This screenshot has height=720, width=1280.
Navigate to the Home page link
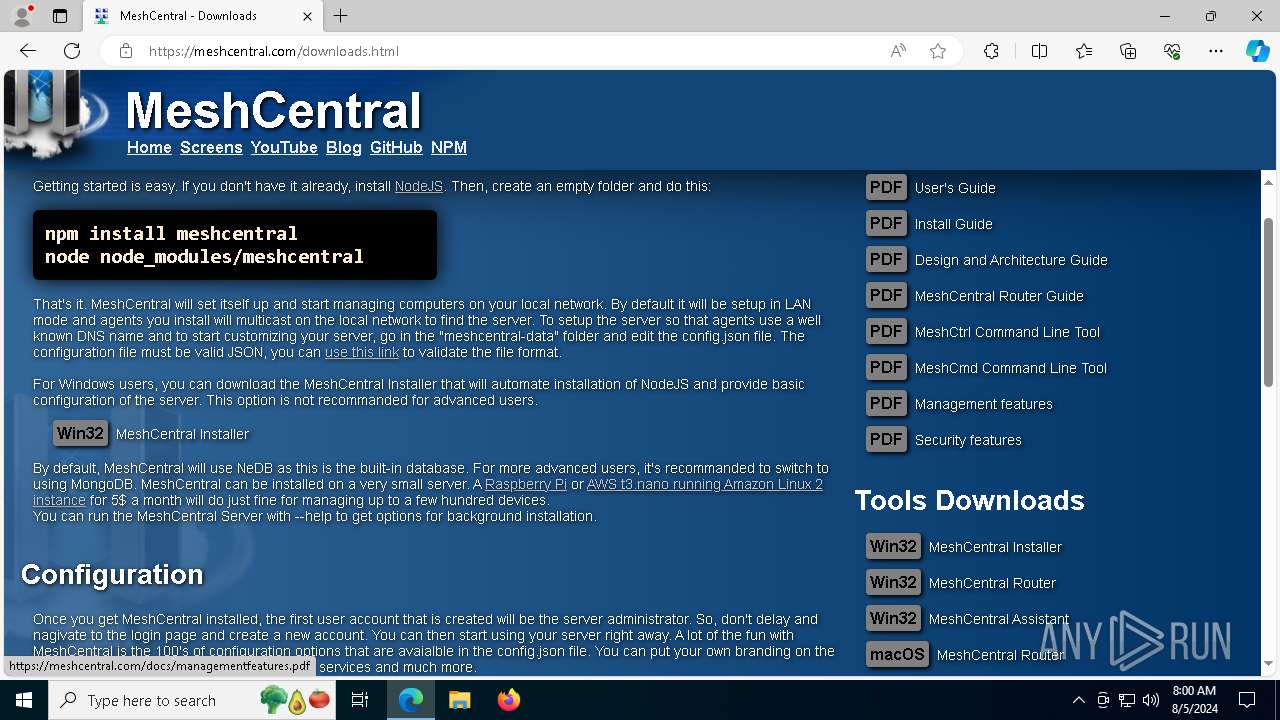click(x=149, y=147)
